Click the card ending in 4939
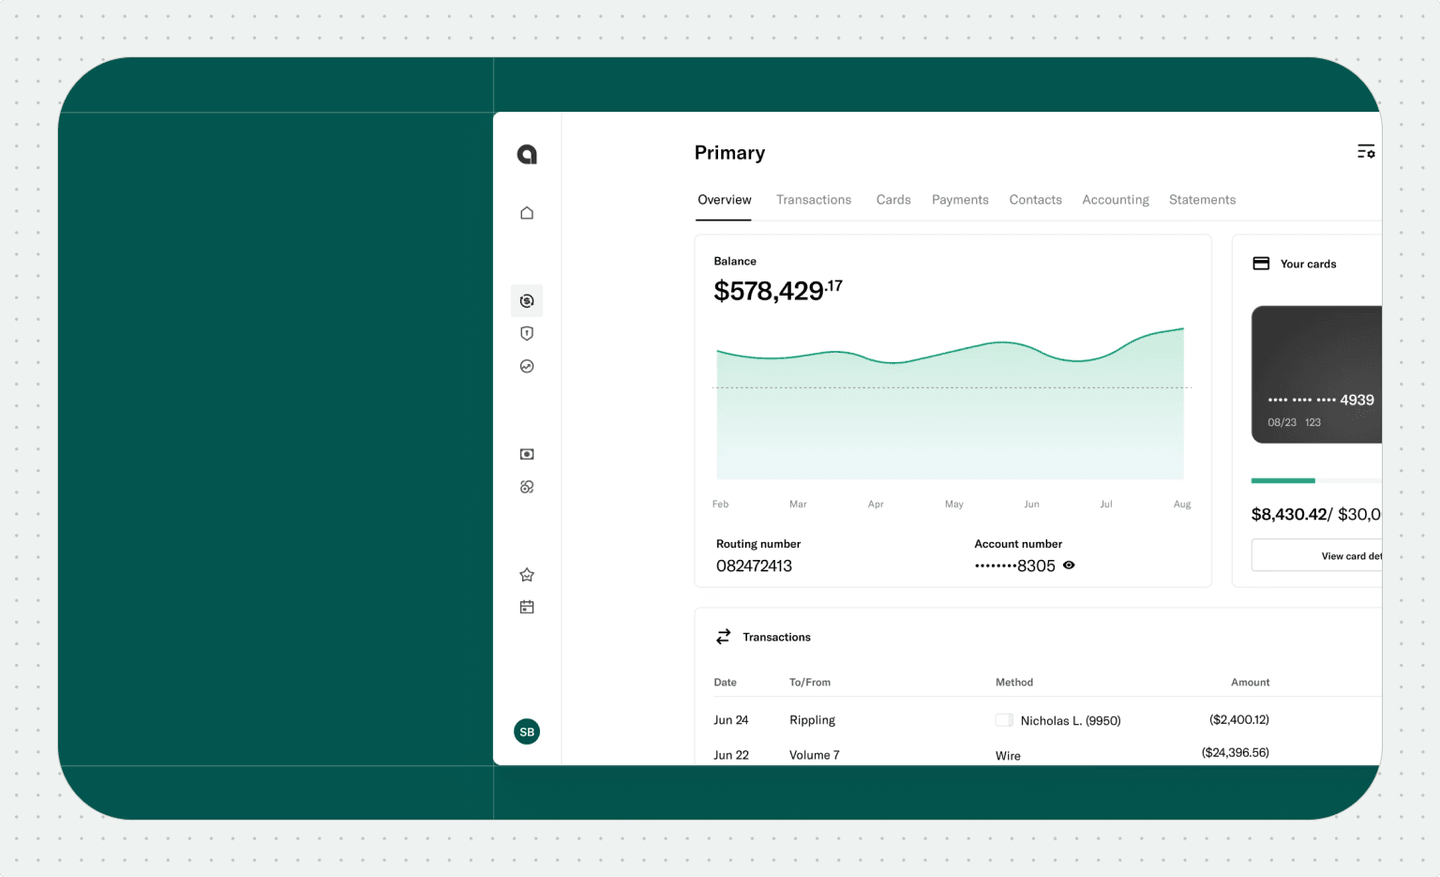 [x=1317, y=375]
